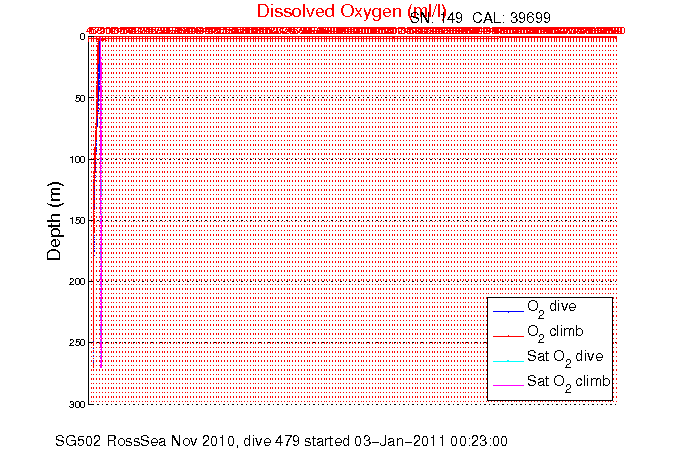The height and width of the screenshot is (454, 681).
Task: Click the cyan line sample for Sat O2 dive
Action: 508,359
